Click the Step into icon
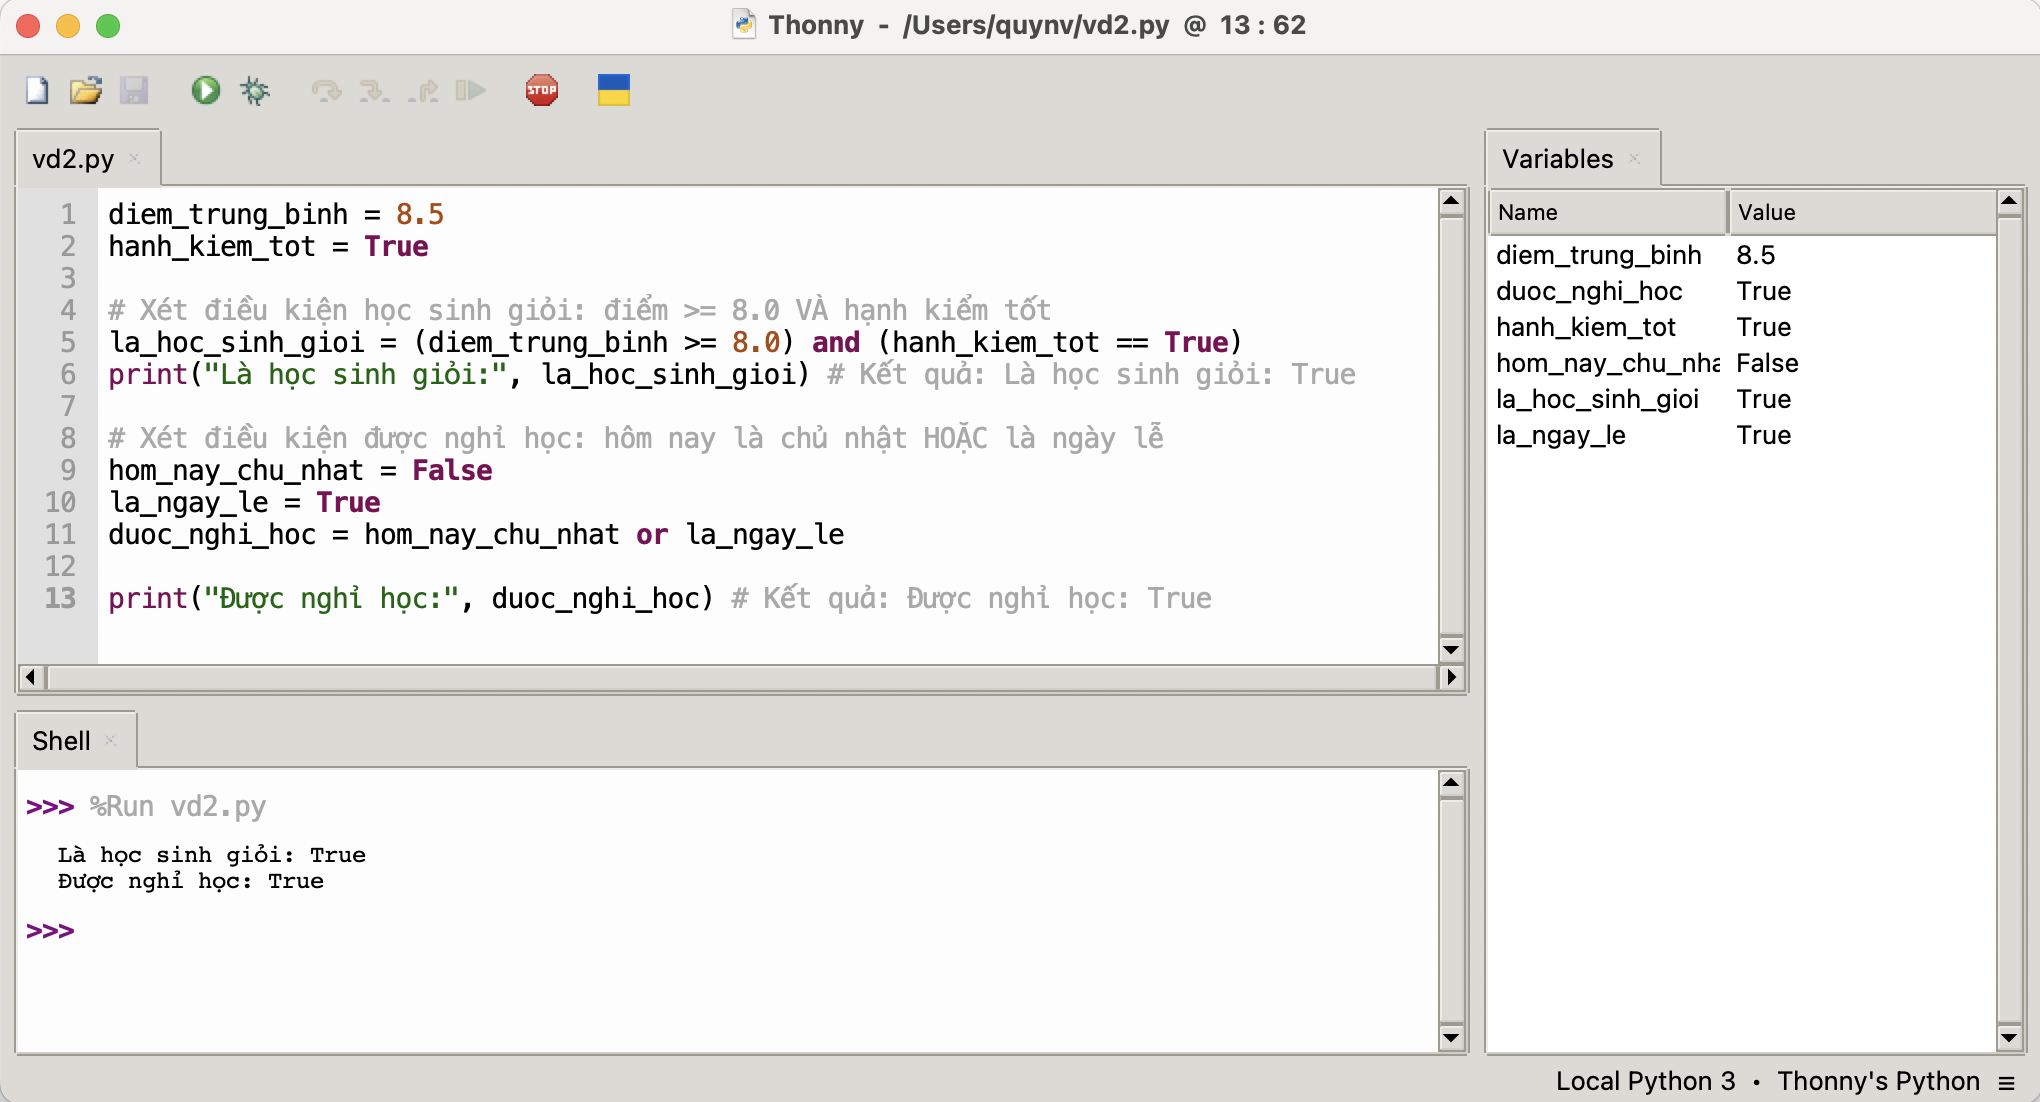 (374, 91)
